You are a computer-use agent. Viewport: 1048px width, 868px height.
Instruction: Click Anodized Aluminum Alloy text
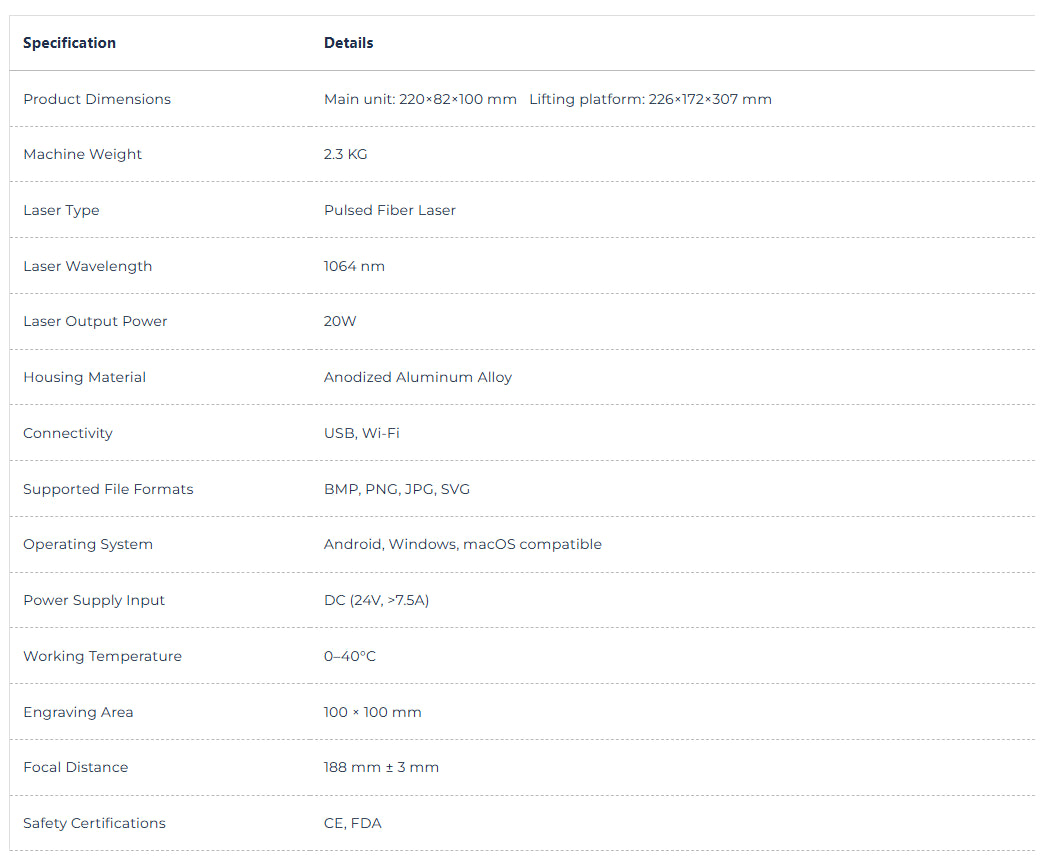pyautogui.click(x=417, y=377)
